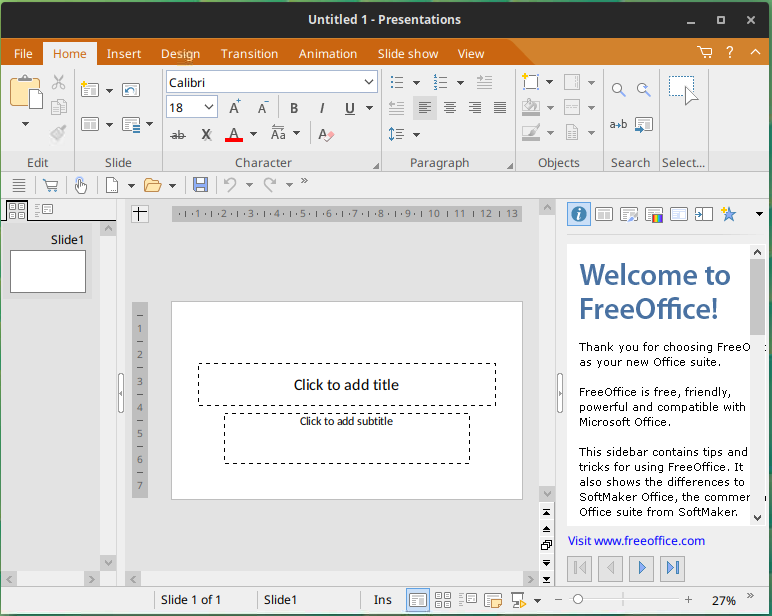This screenshot has width=772, height=616.
Task: Enable strikethrough text formatting
Action: [x=178, y=134]
